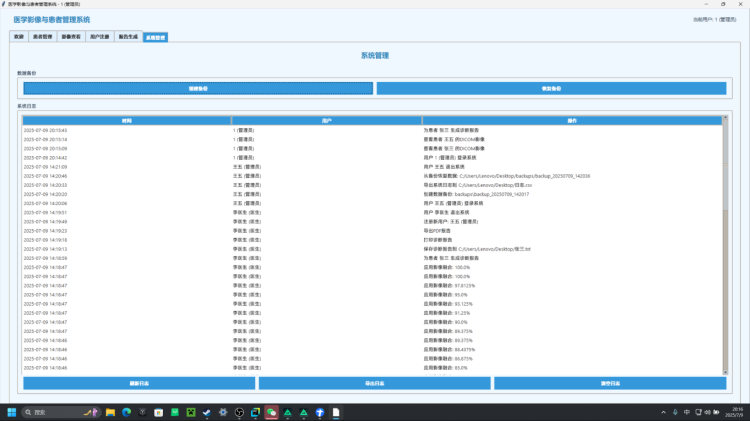Screen dimensions: 750x421
Task: Open the 影像查看 tab
Action: click(71, 37)
